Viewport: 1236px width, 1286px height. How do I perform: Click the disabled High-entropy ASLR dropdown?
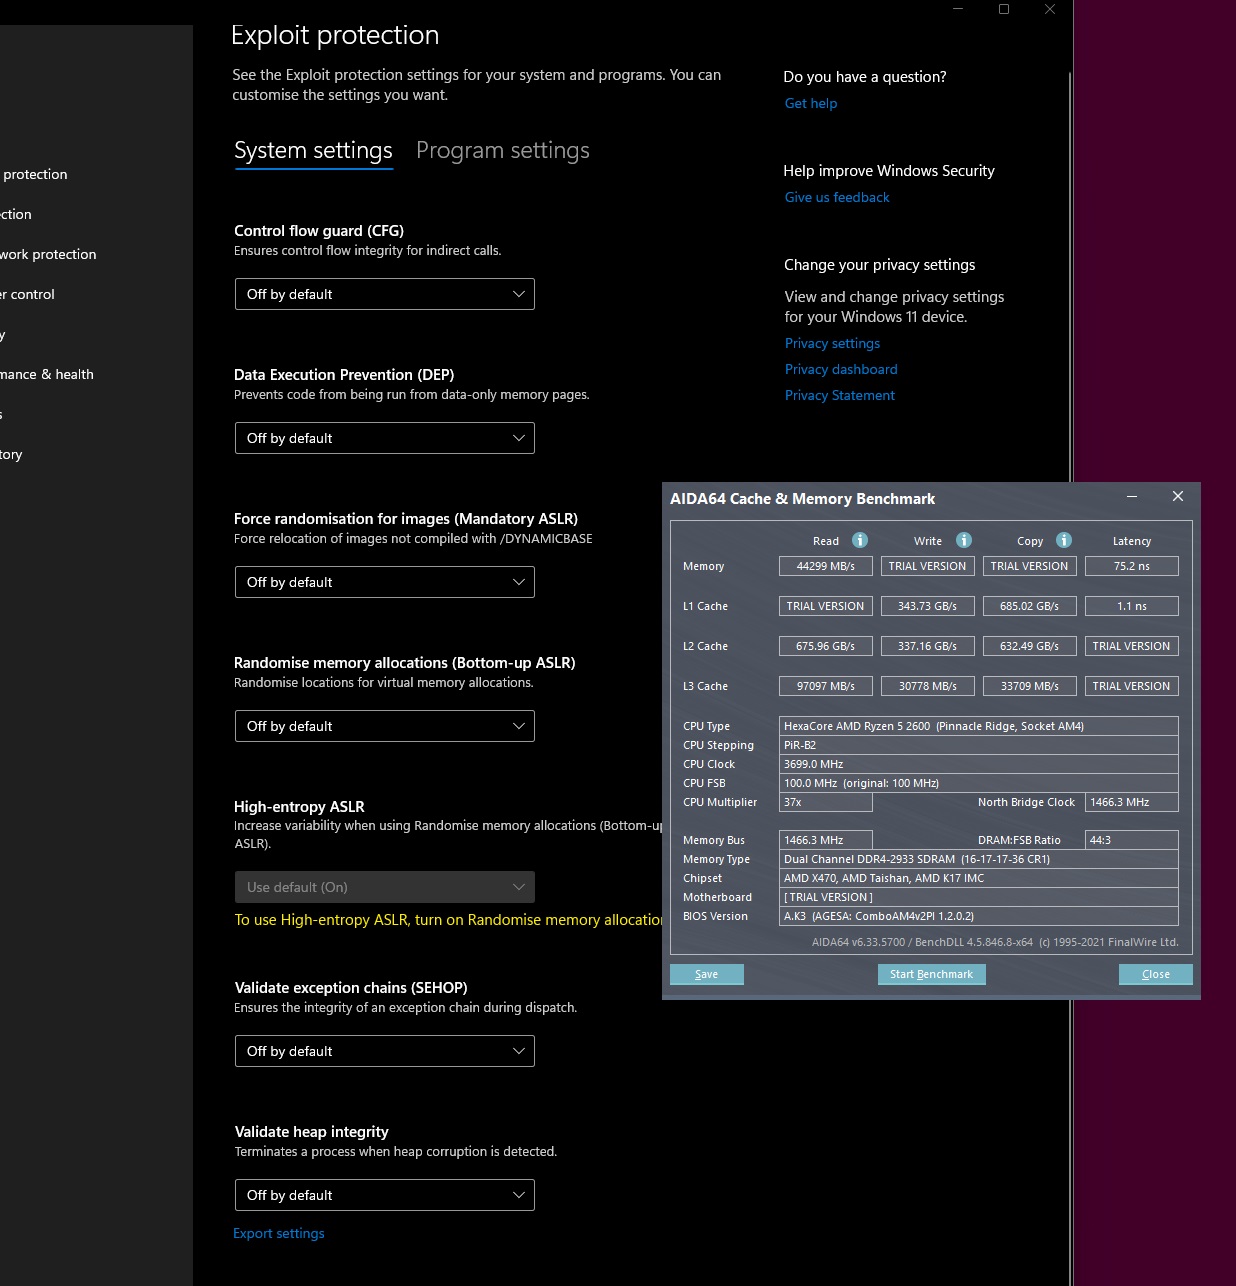coord(385,887)
